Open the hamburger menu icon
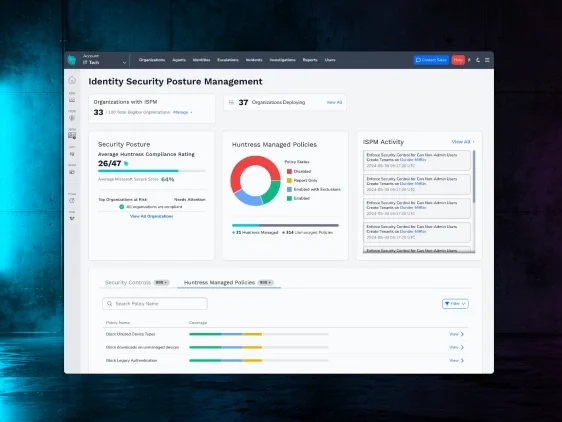 [487, 60]
